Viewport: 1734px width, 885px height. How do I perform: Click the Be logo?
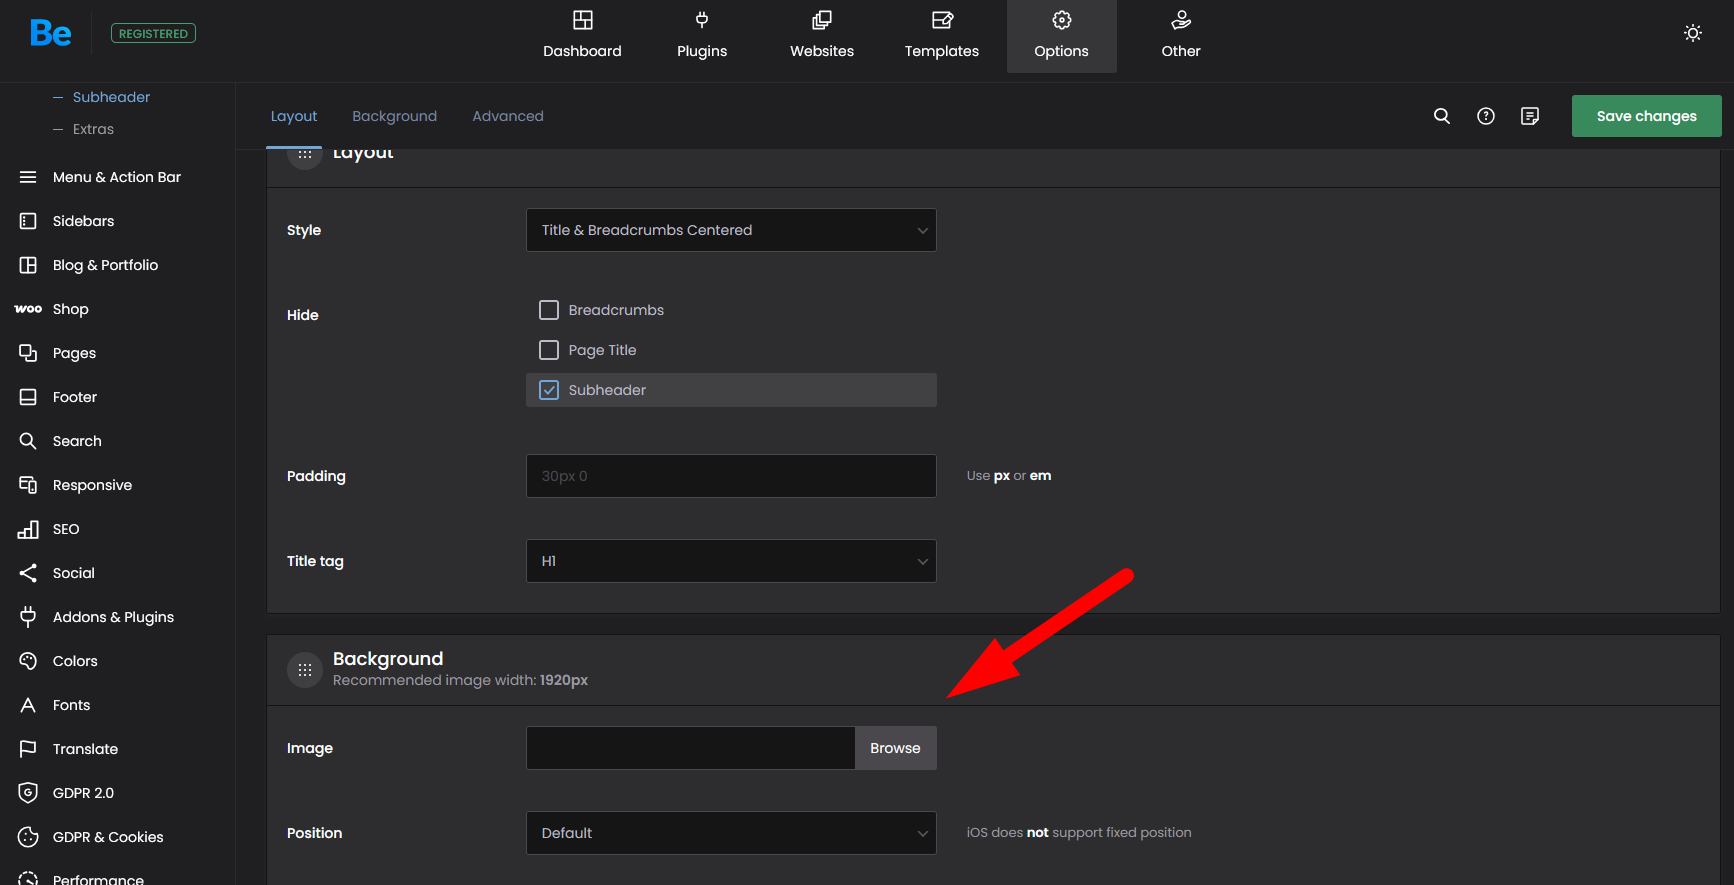(x=50, y=33)
